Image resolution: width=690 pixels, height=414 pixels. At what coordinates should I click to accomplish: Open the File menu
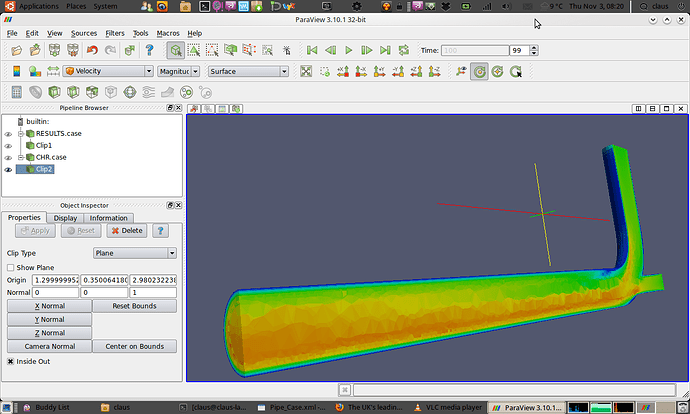[12, 33]
